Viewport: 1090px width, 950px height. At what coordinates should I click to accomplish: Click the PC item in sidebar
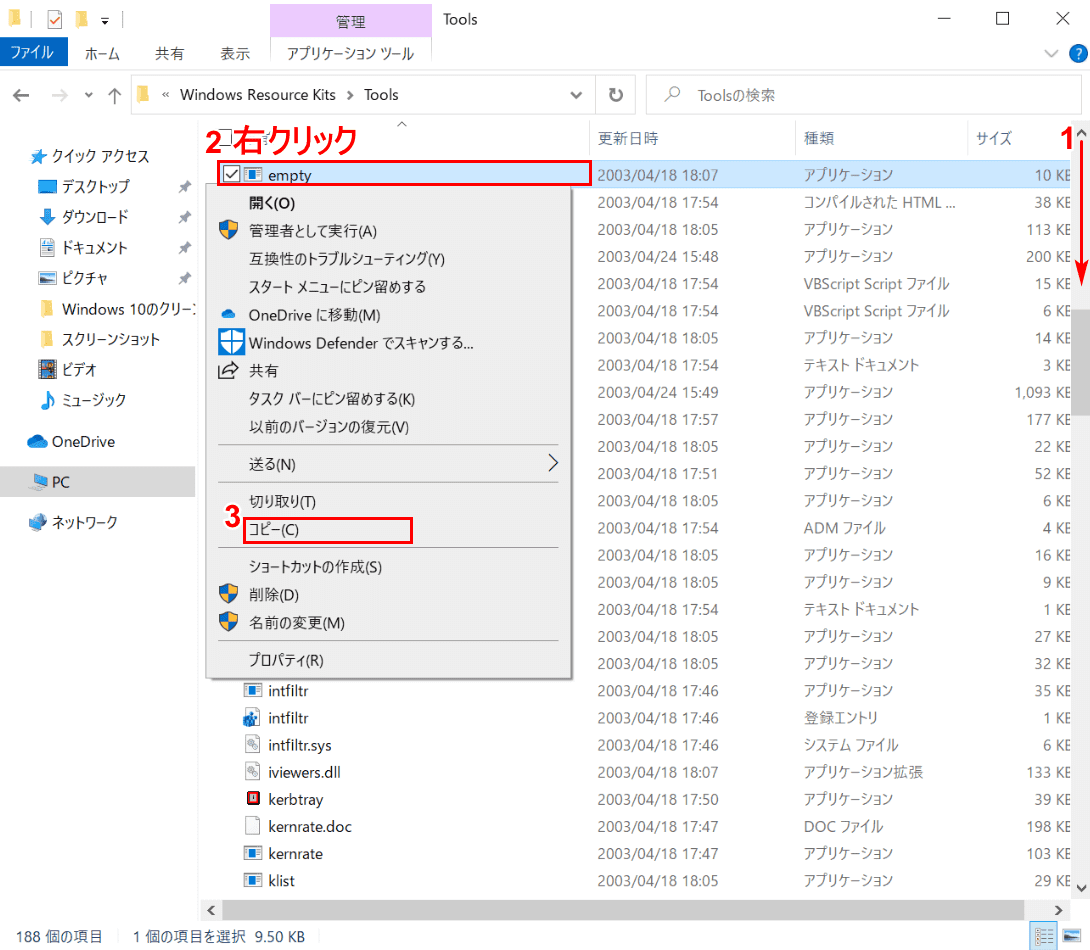pos(97,482)
